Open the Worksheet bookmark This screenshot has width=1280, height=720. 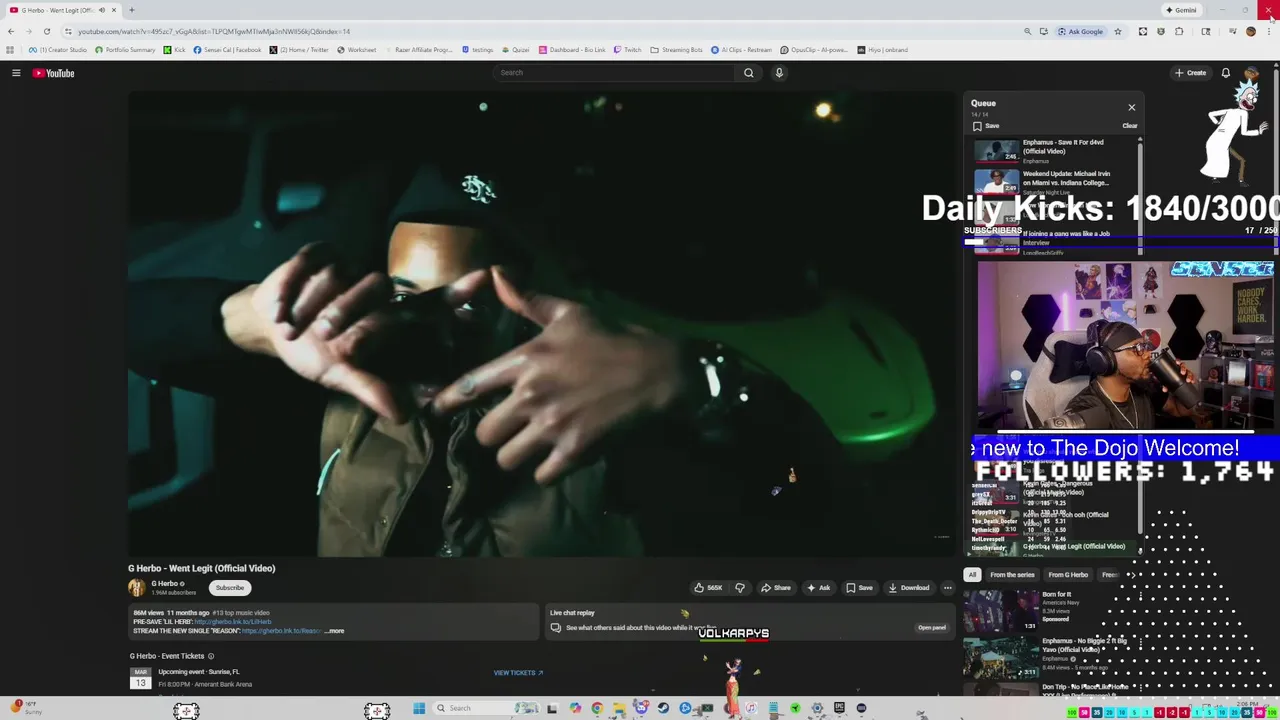[x=357, y=50]
